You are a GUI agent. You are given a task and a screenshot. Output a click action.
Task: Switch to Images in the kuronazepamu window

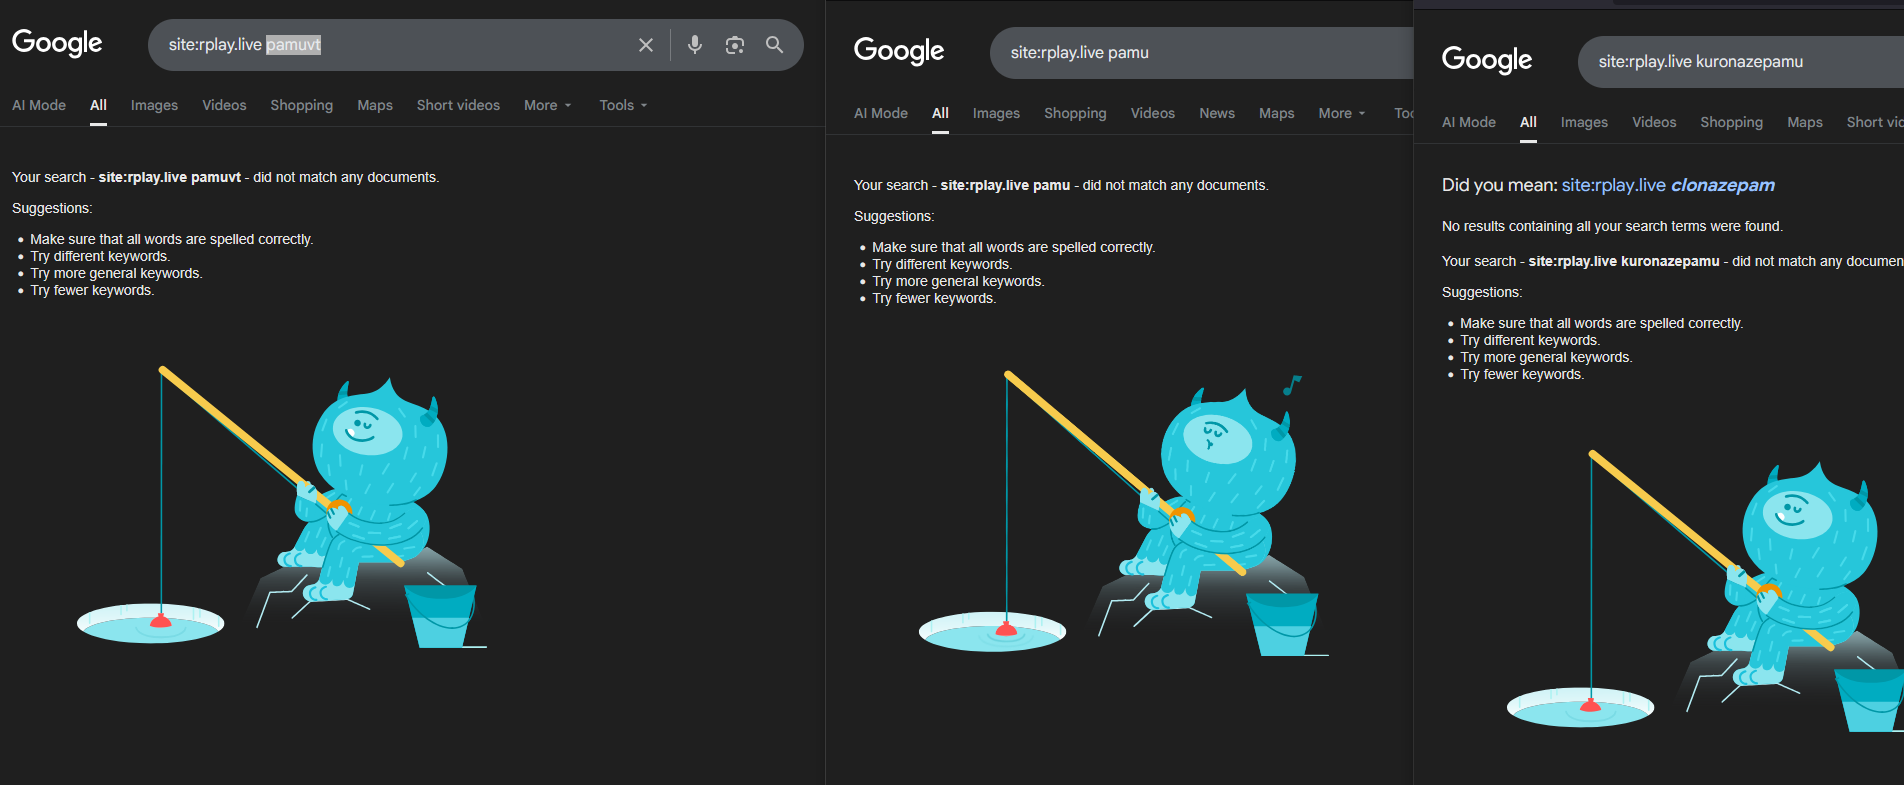pyautogui.click(x=1584, y=122)
